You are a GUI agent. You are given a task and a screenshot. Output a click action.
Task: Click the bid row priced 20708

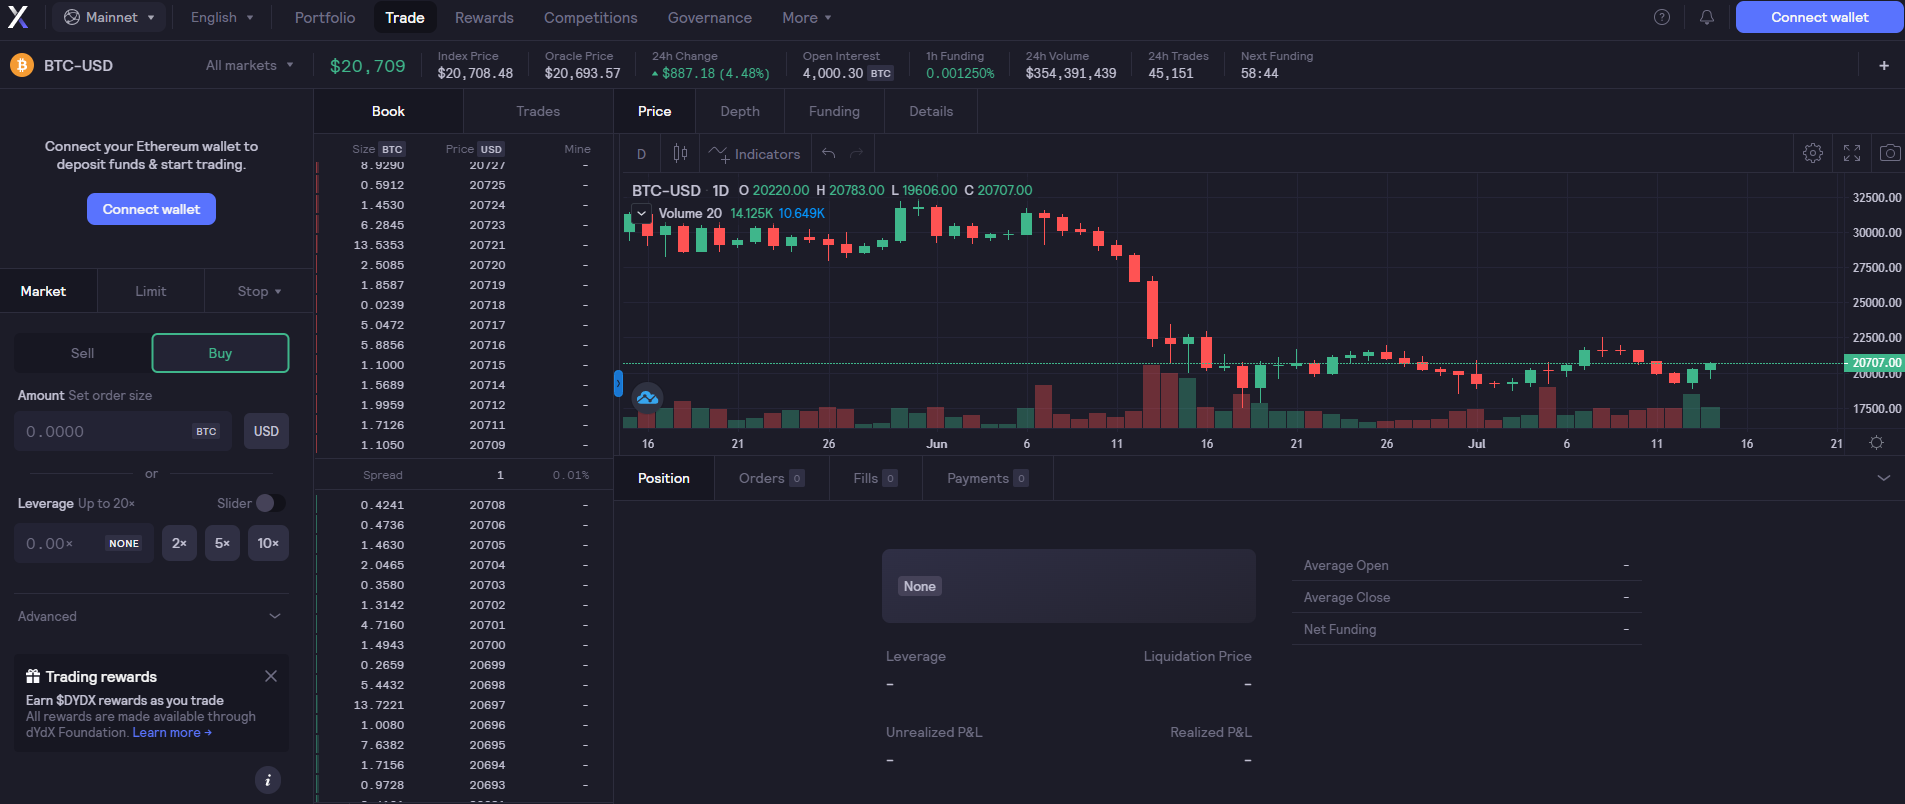point(464,505)
